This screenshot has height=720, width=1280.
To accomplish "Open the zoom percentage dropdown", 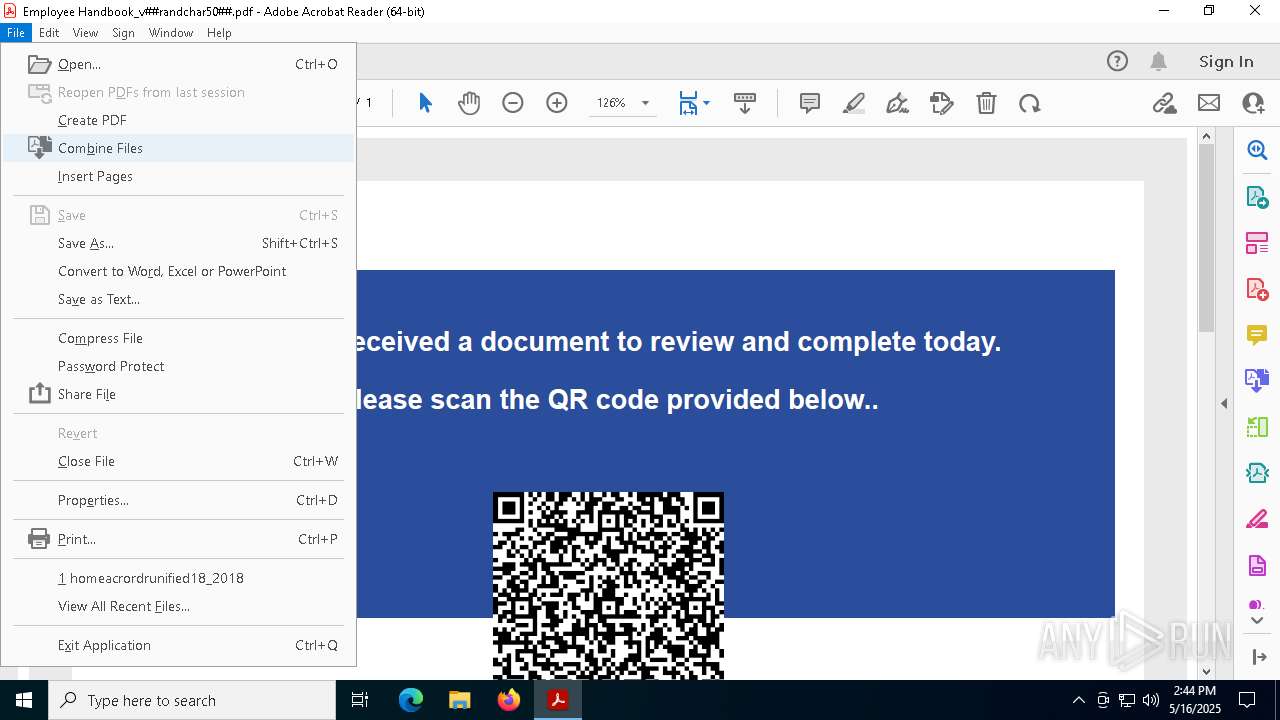I will [645, 103].
